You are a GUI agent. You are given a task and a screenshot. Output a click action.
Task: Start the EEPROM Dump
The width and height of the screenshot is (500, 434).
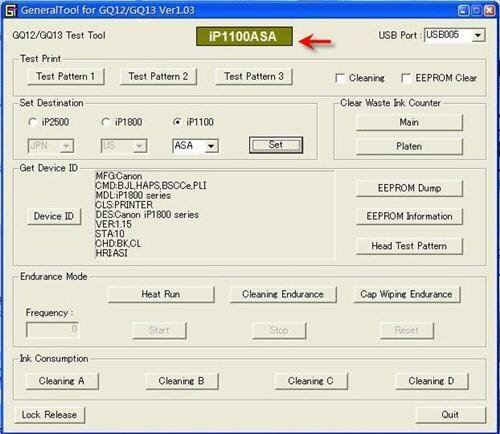click(x=409, y=188)
